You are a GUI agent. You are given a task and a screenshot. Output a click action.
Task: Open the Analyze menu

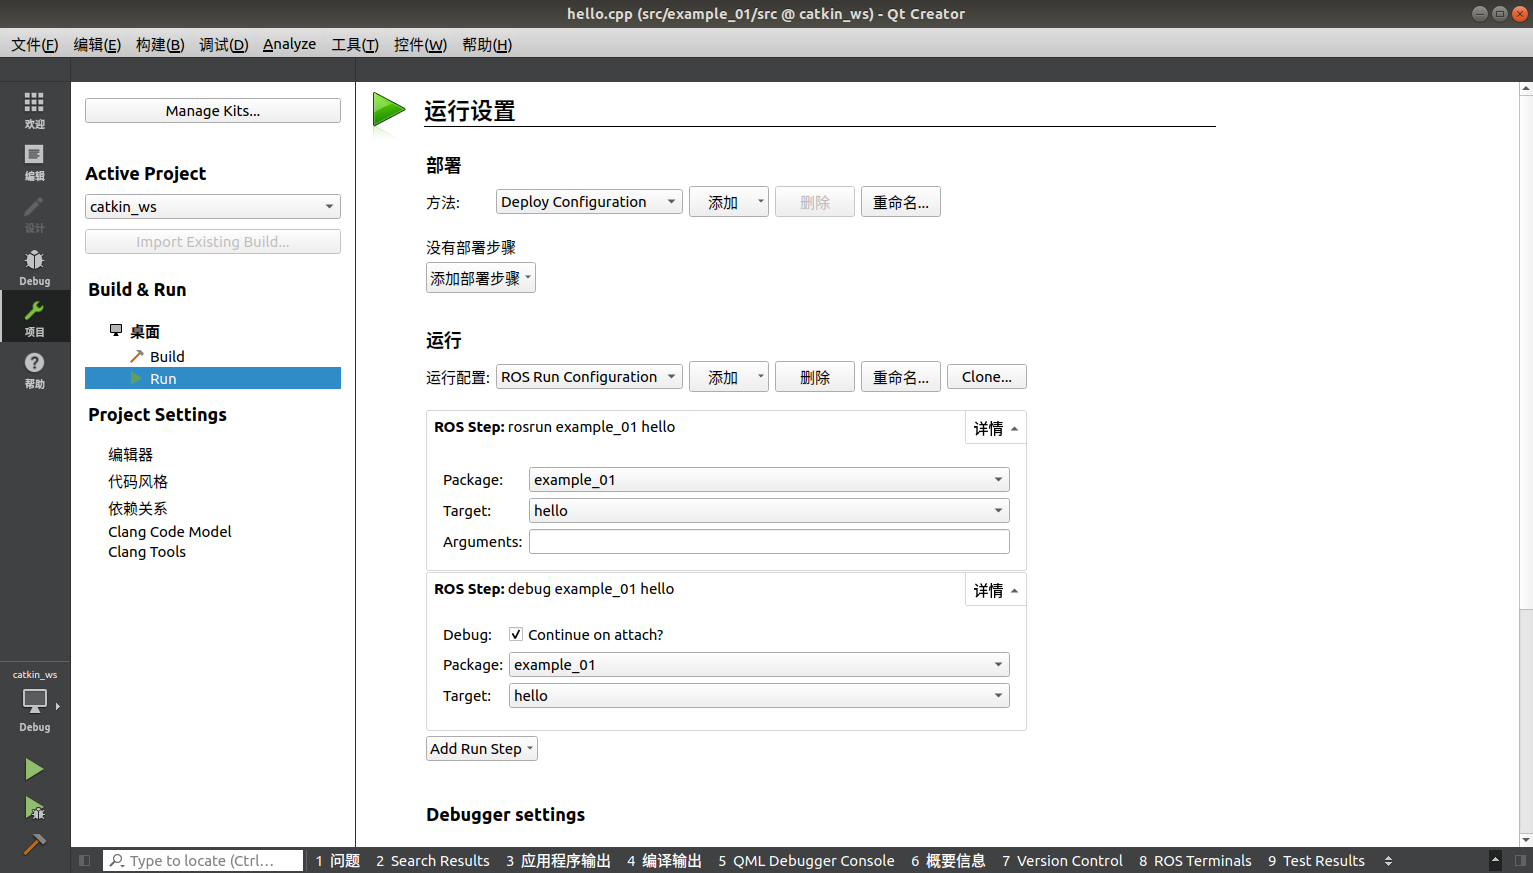289,44
